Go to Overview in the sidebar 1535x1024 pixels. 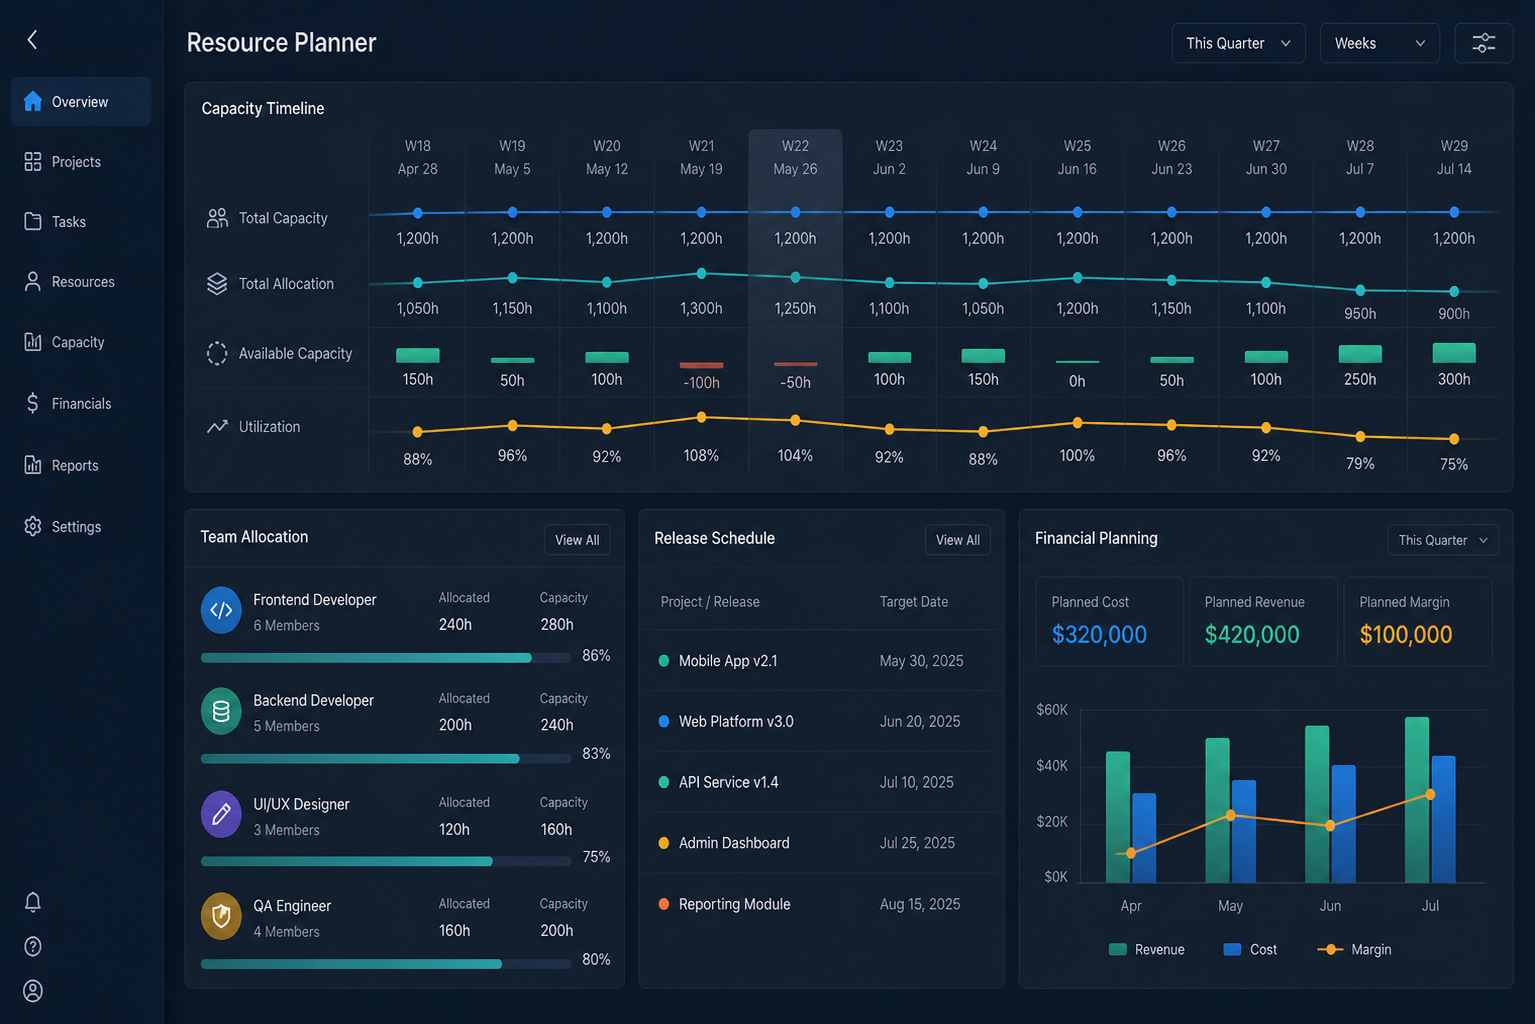[81, 101]
